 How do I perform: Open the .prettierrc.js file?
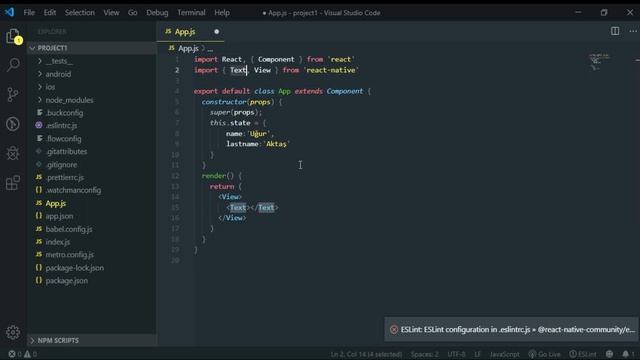pyautogui.click(x=64, y=177)
